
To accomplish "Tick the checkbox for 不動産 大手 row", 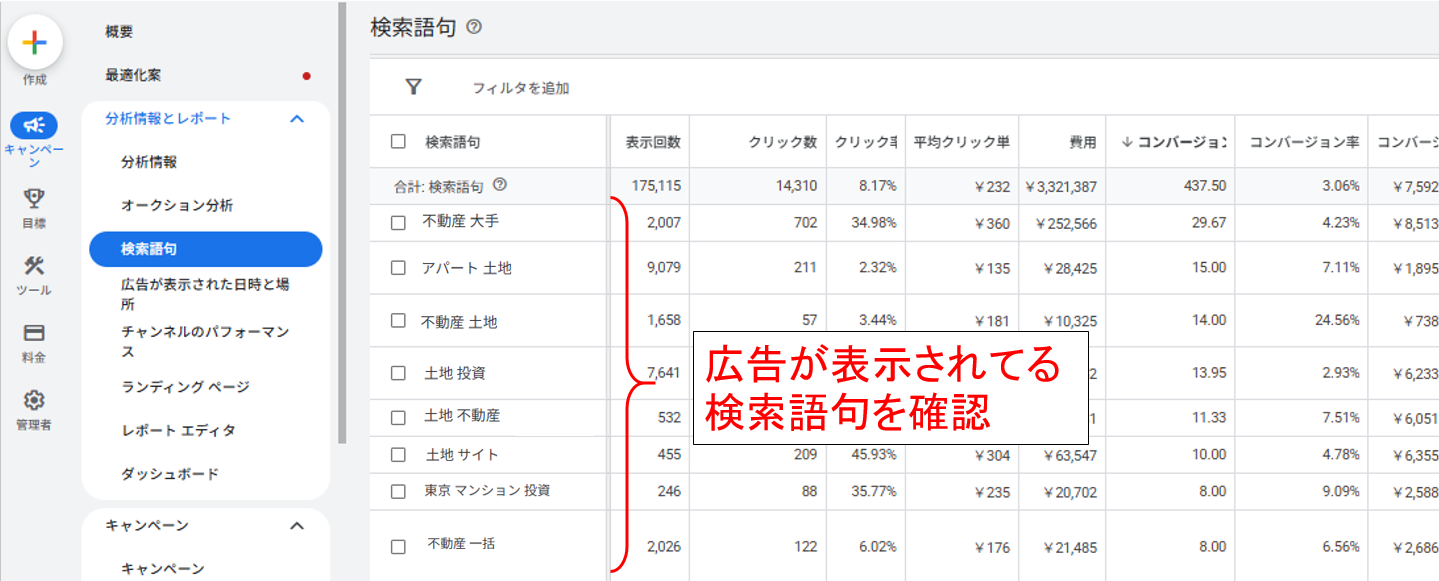I will tap(398, 223).
